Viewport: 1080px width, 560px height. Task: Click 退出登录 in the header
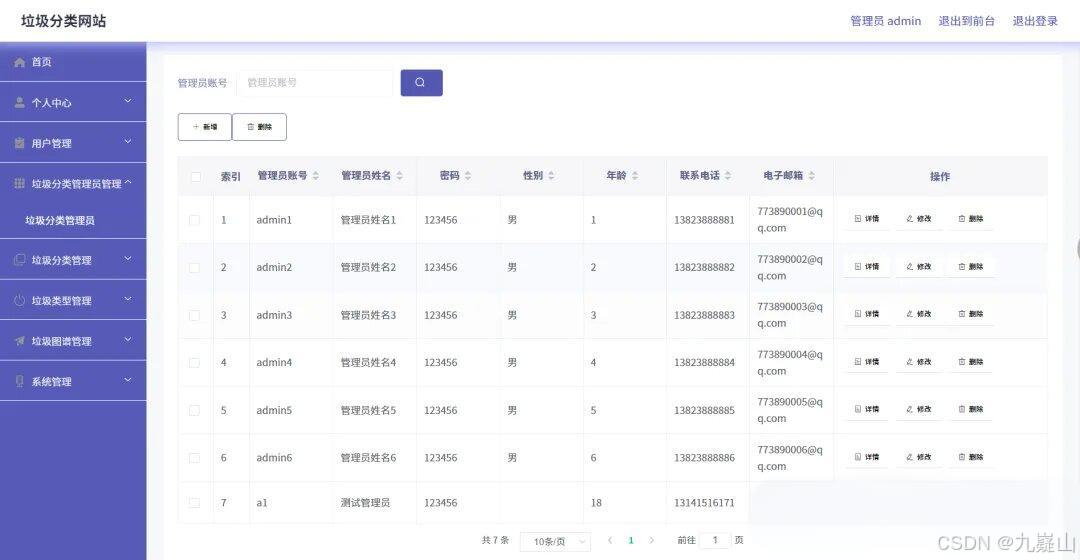[x=1035, y=21]
